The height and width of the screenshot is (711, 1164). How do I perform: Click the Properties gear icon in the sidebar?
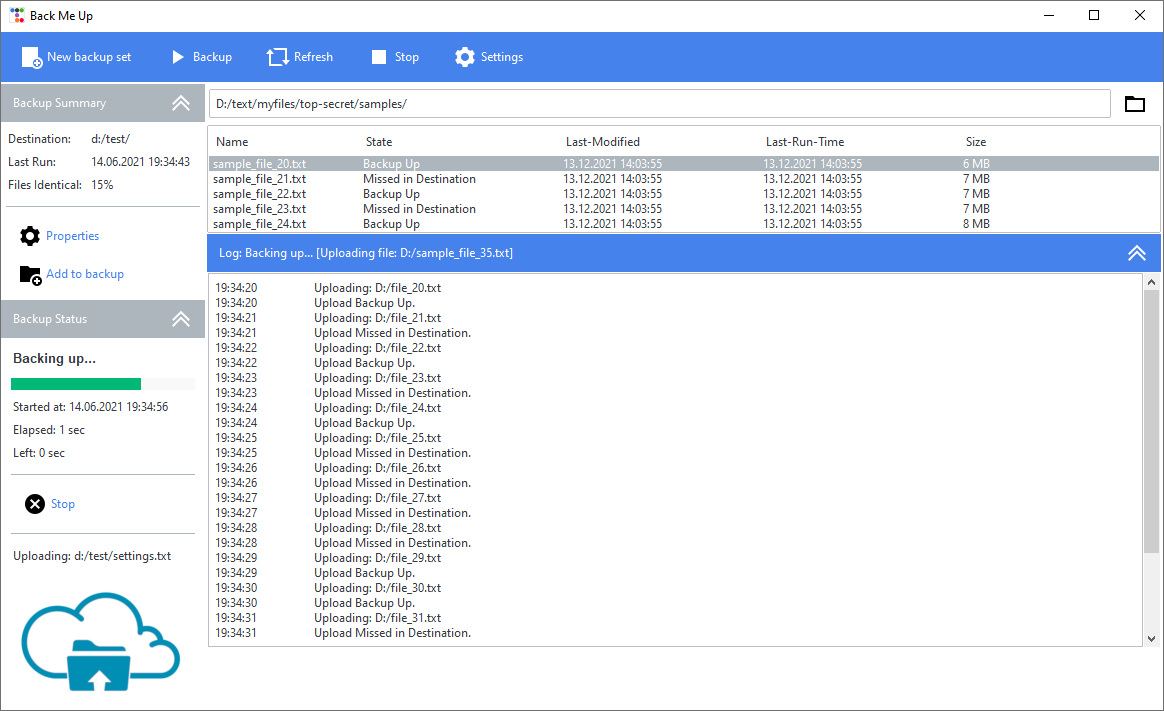29,236
